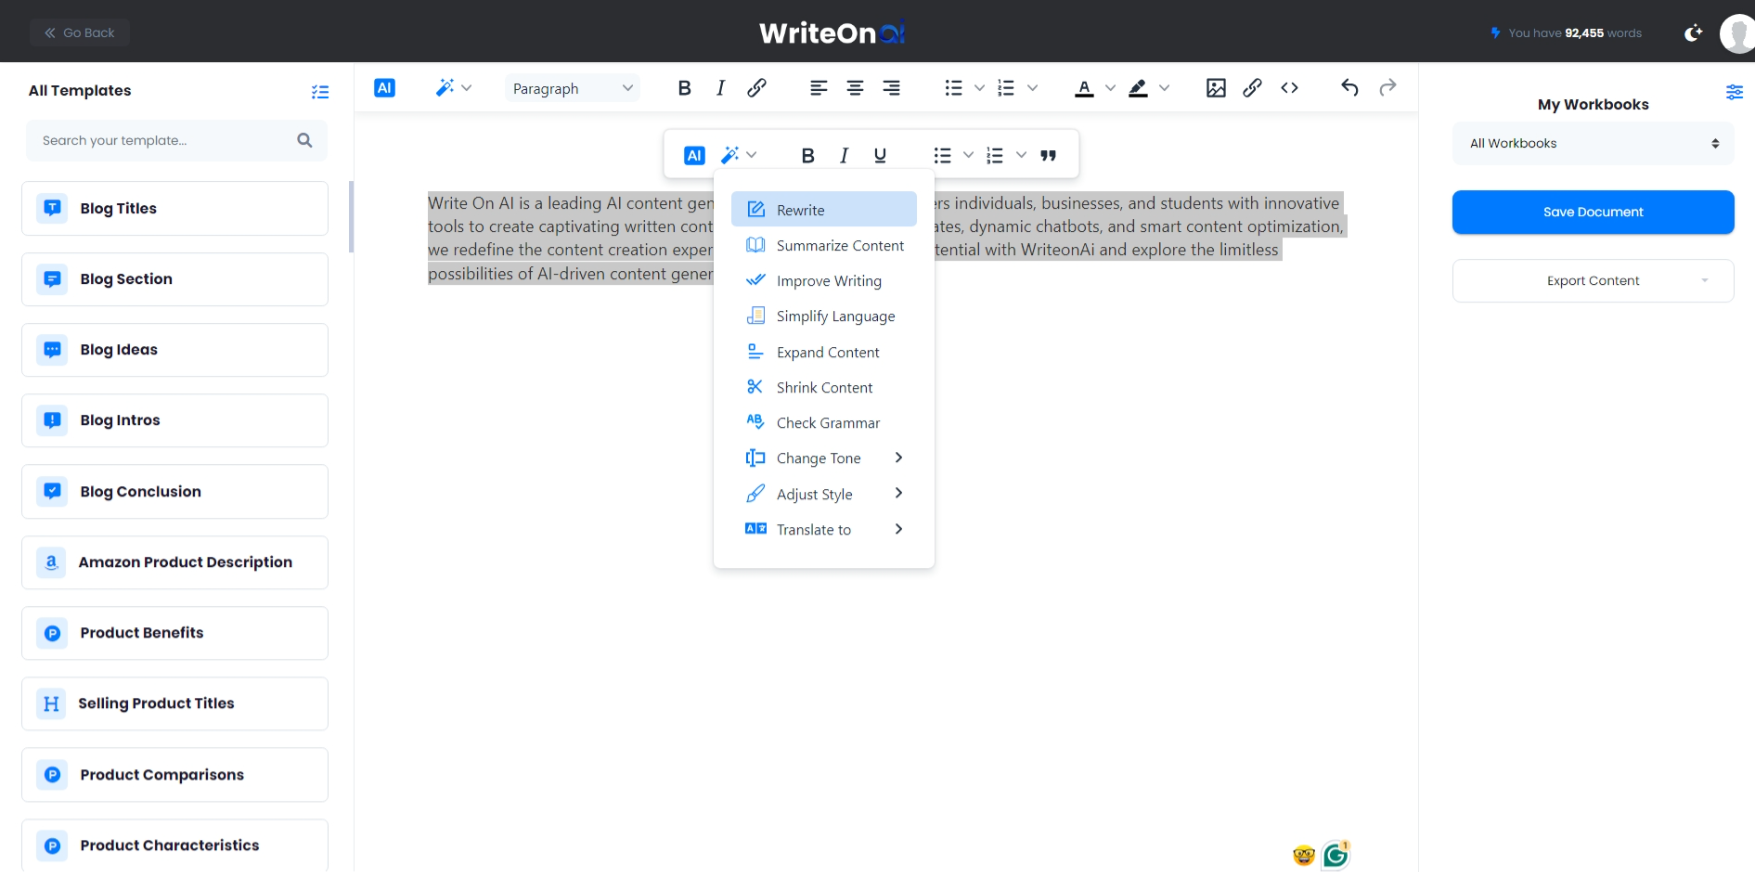Select Simplify Language option

coord(824,316)
